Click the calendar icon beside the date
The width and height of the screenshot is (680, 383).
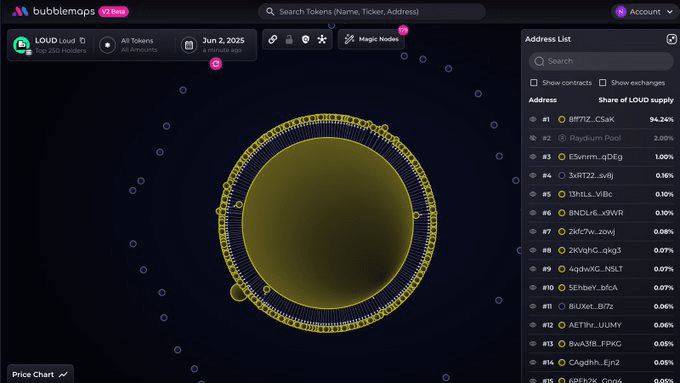pyautogui.click(x=189, y=45)
